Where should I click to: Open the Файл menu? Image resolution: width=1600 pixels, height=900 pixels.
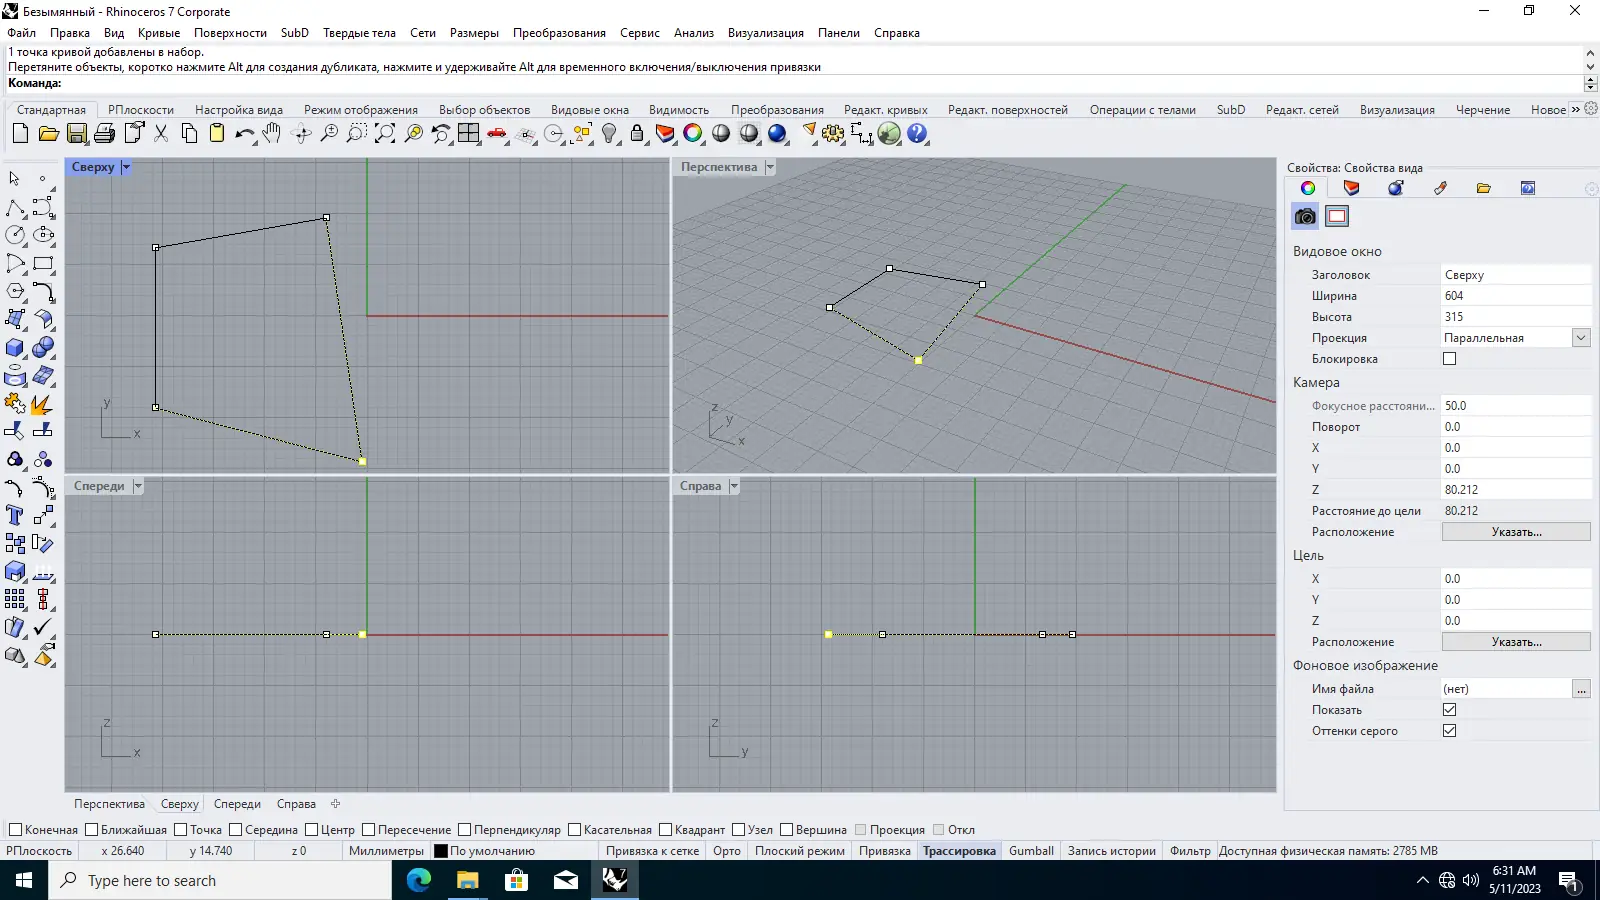coord(22,33)
